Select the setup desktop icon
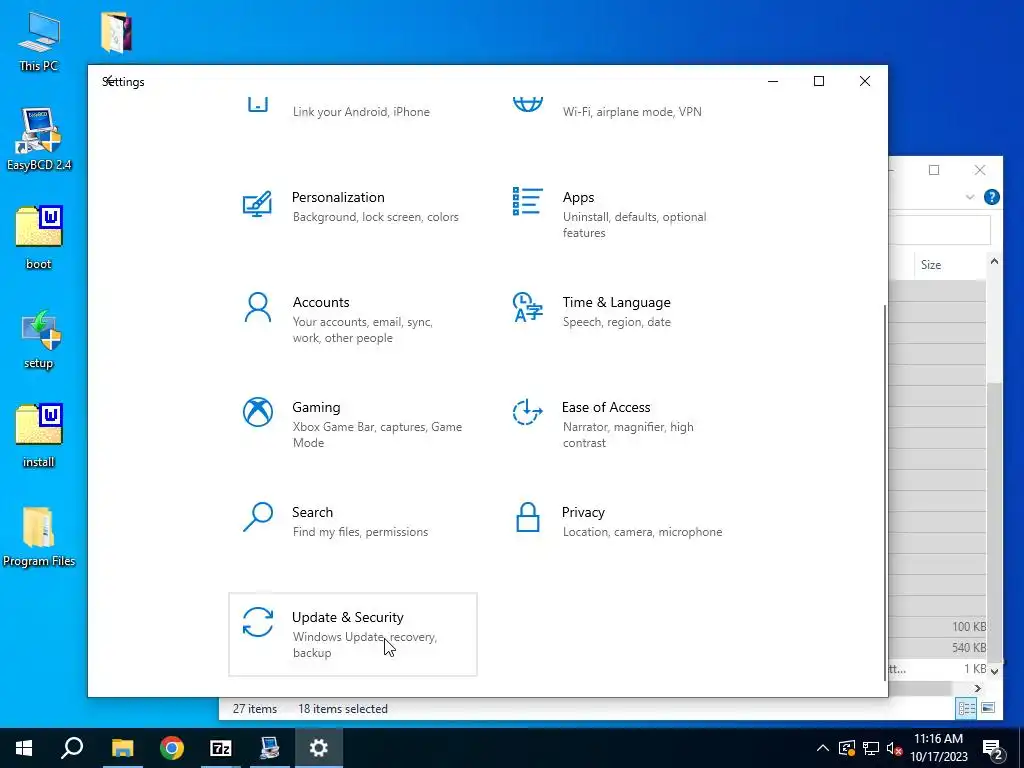1024x768 pixels. (39, 340)
